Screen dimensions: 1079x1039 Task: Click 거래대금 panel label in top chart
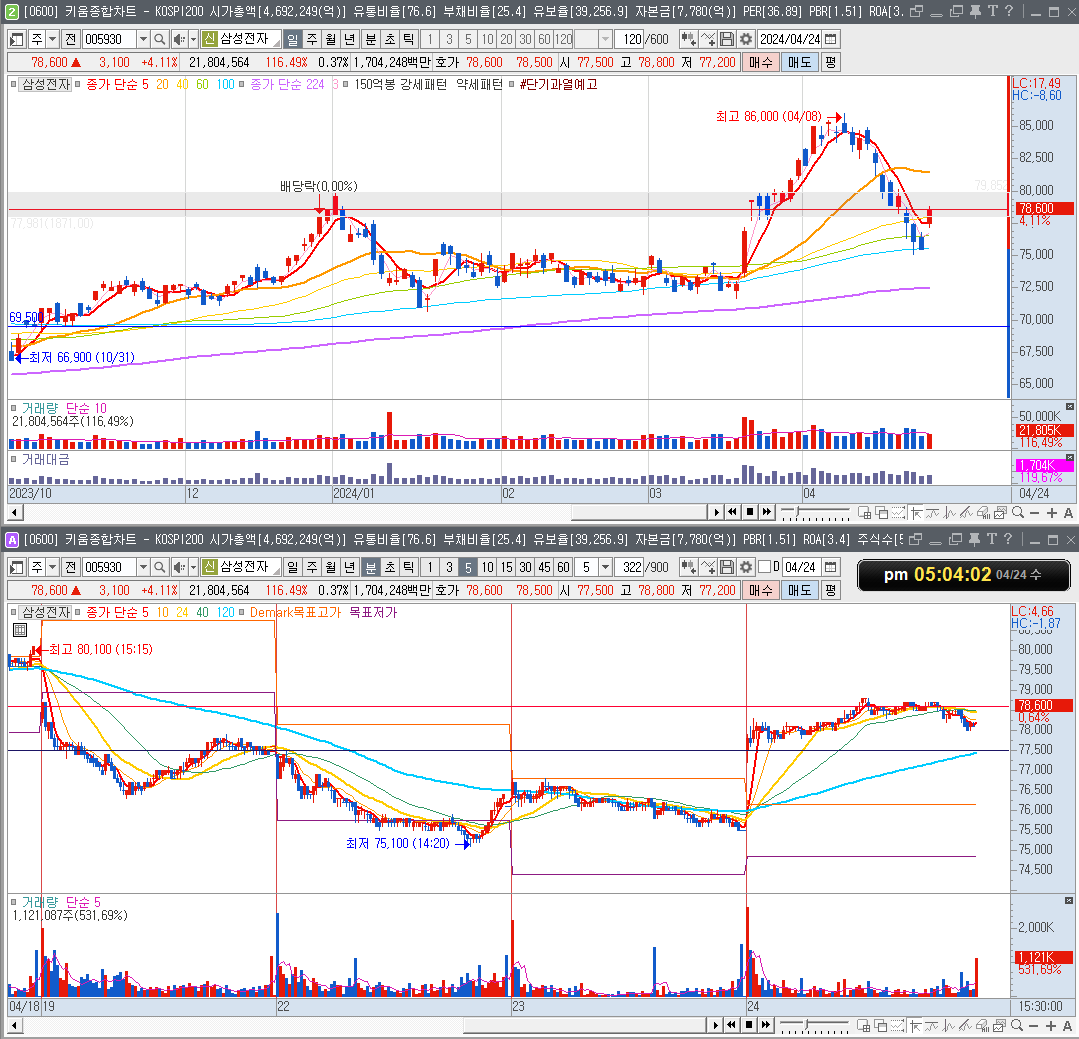pos(45,459)
